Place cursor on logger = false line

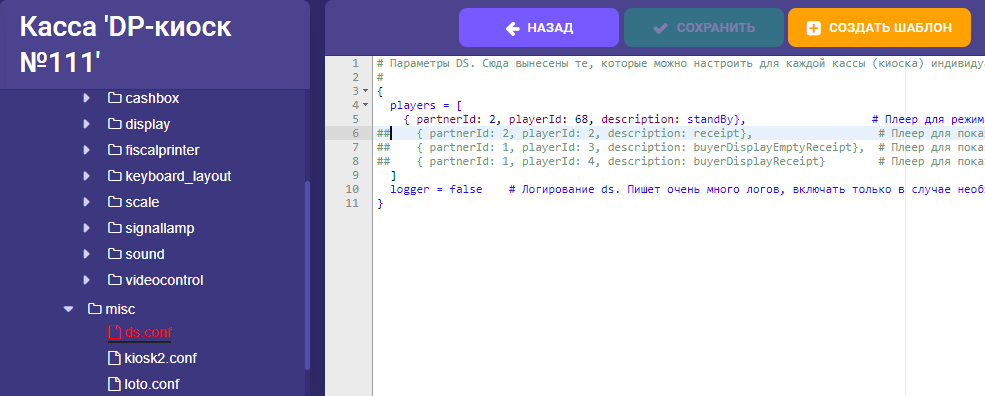tap(436, 189)
